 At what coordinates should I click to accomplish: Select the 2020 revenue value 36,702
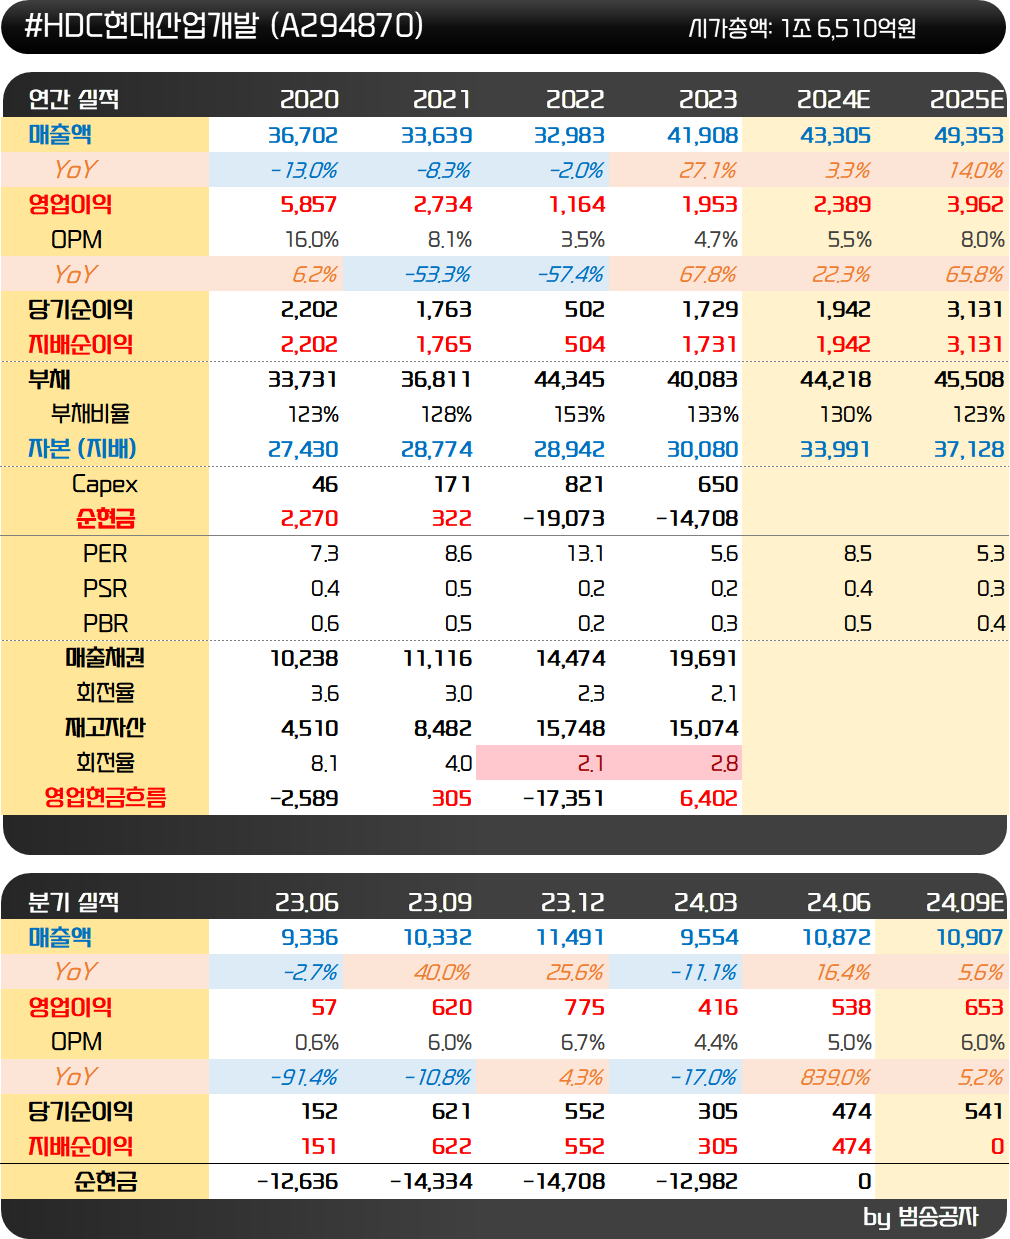(303, 135)
